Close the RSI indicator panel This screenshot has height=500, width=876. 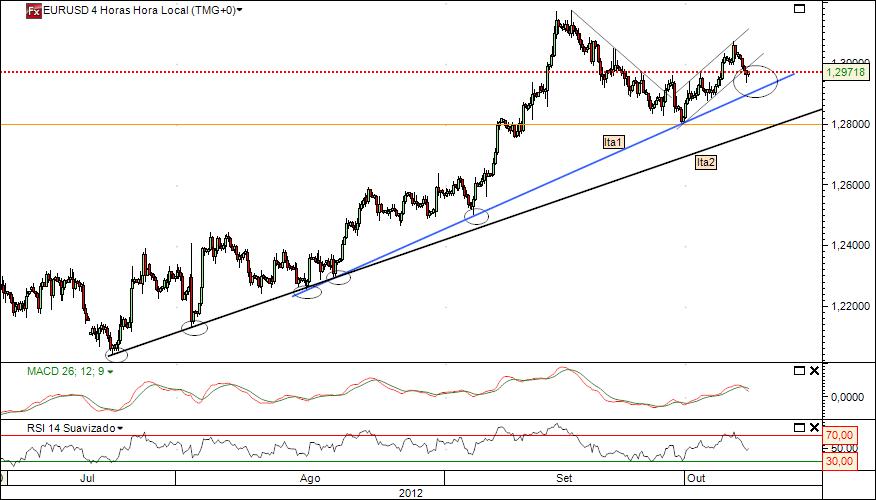(x=814, y=427)
